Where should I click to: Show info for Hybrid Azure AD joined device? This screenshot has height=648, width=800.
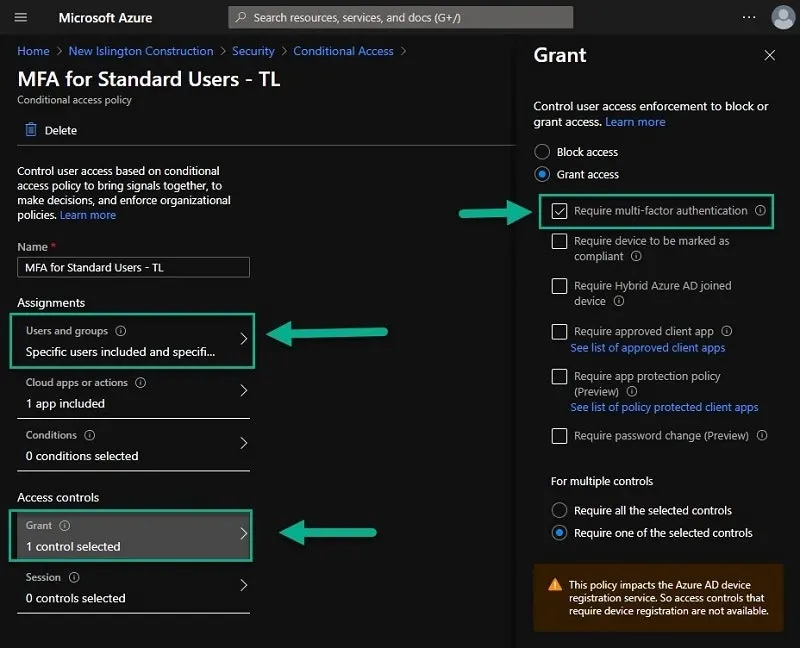coord(619,301)
